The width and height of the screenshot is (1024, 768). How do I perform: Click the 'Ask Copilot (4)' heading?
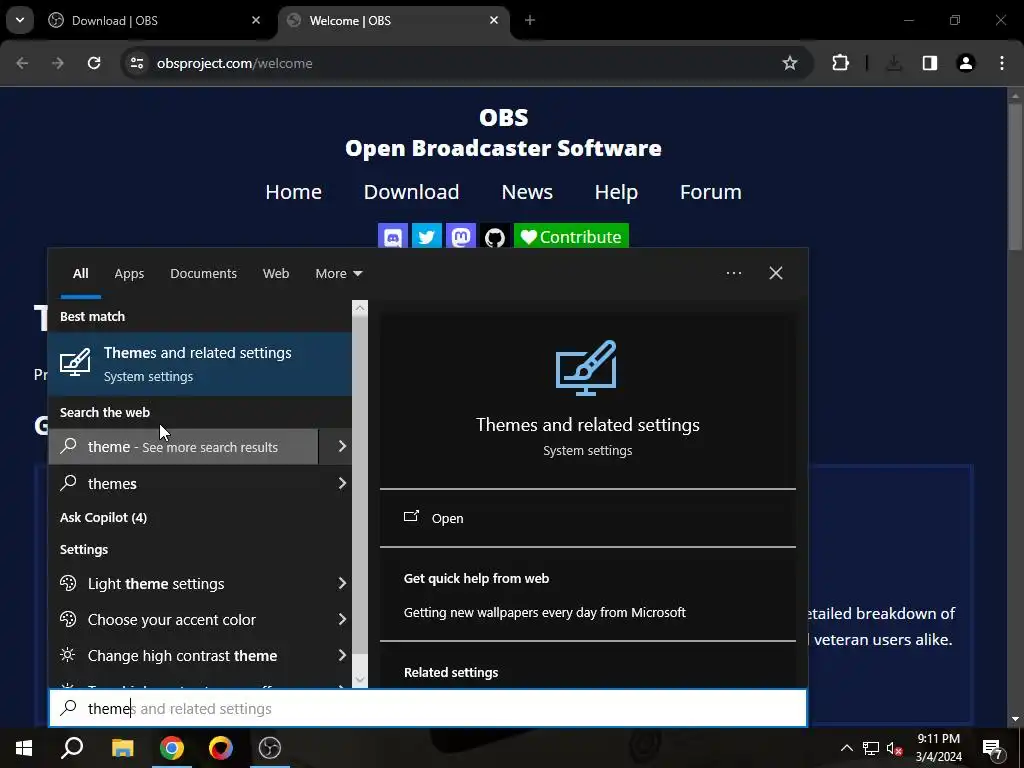[x=103, y=517]
